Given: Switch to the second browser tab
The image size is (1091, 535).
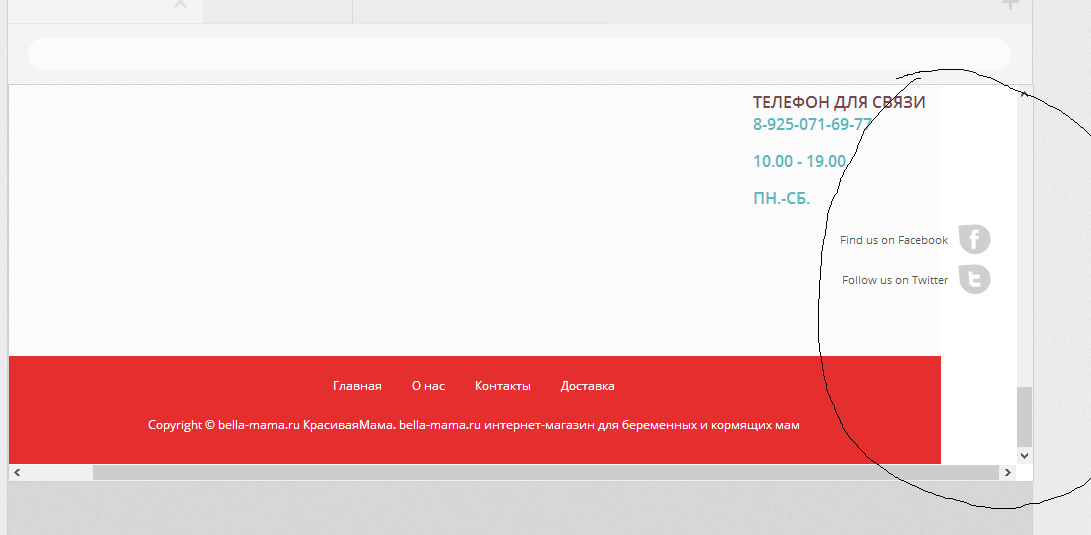Looking at the screenshot, I should click(278, 10).
